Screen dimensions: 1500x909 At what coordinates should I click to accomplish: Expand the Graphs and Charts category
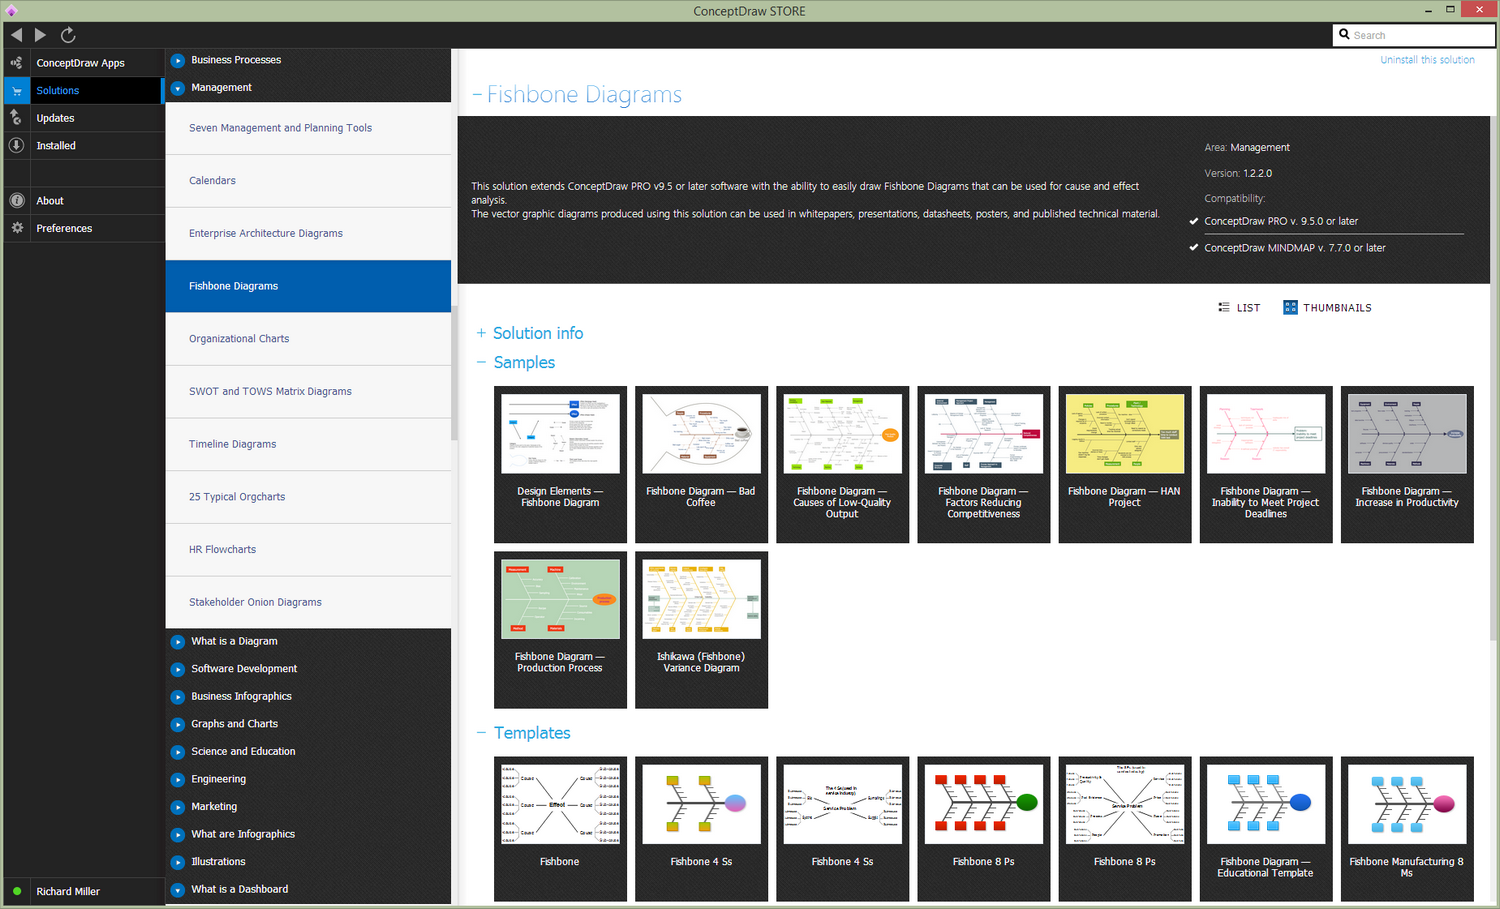178,724
